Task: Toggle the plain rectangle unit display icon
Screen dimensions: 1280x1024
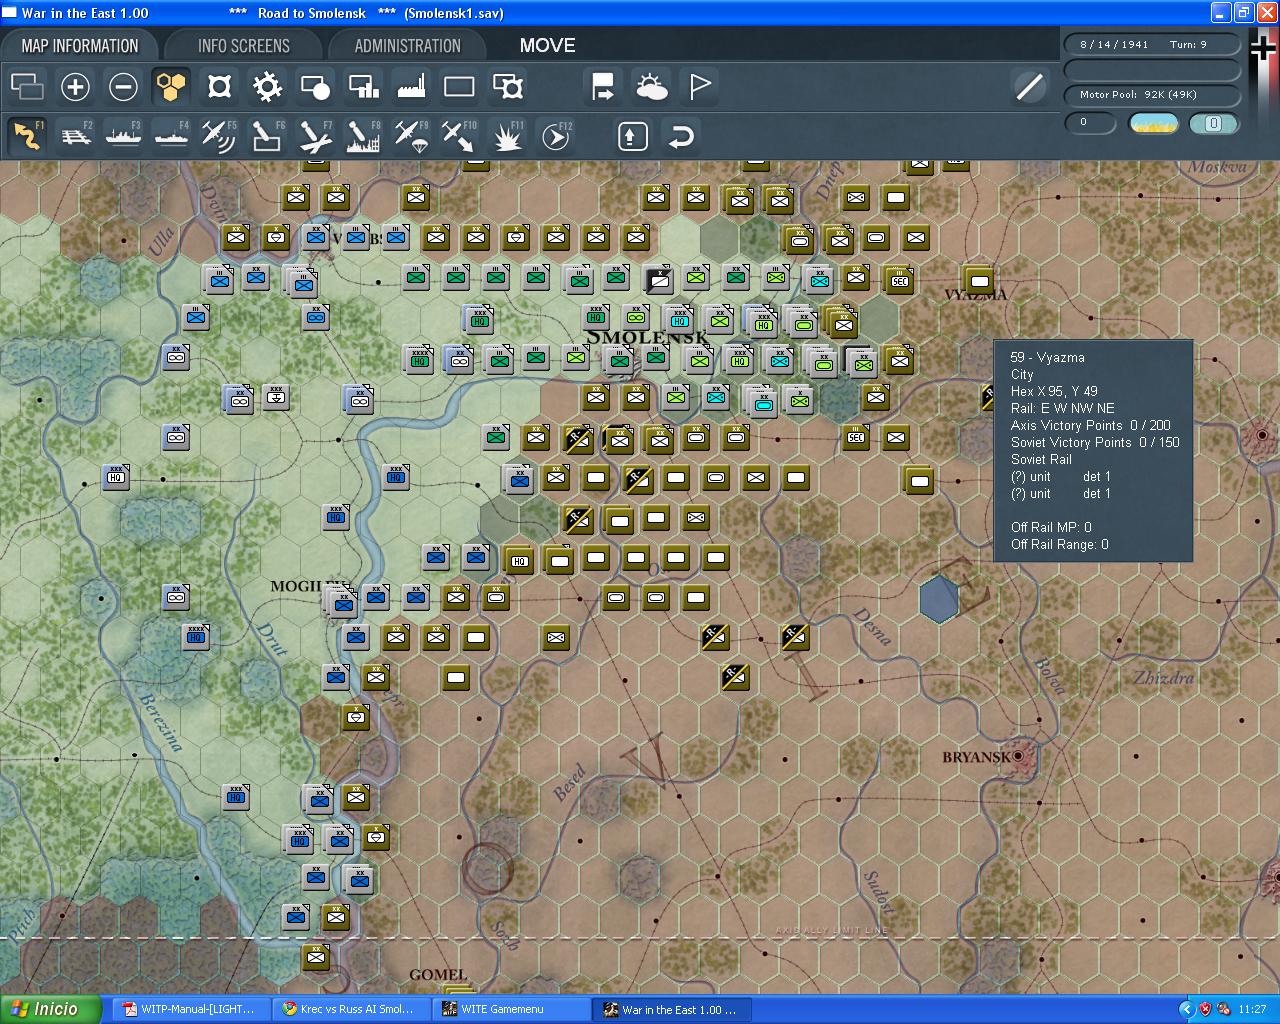Action: pos(459,87)
